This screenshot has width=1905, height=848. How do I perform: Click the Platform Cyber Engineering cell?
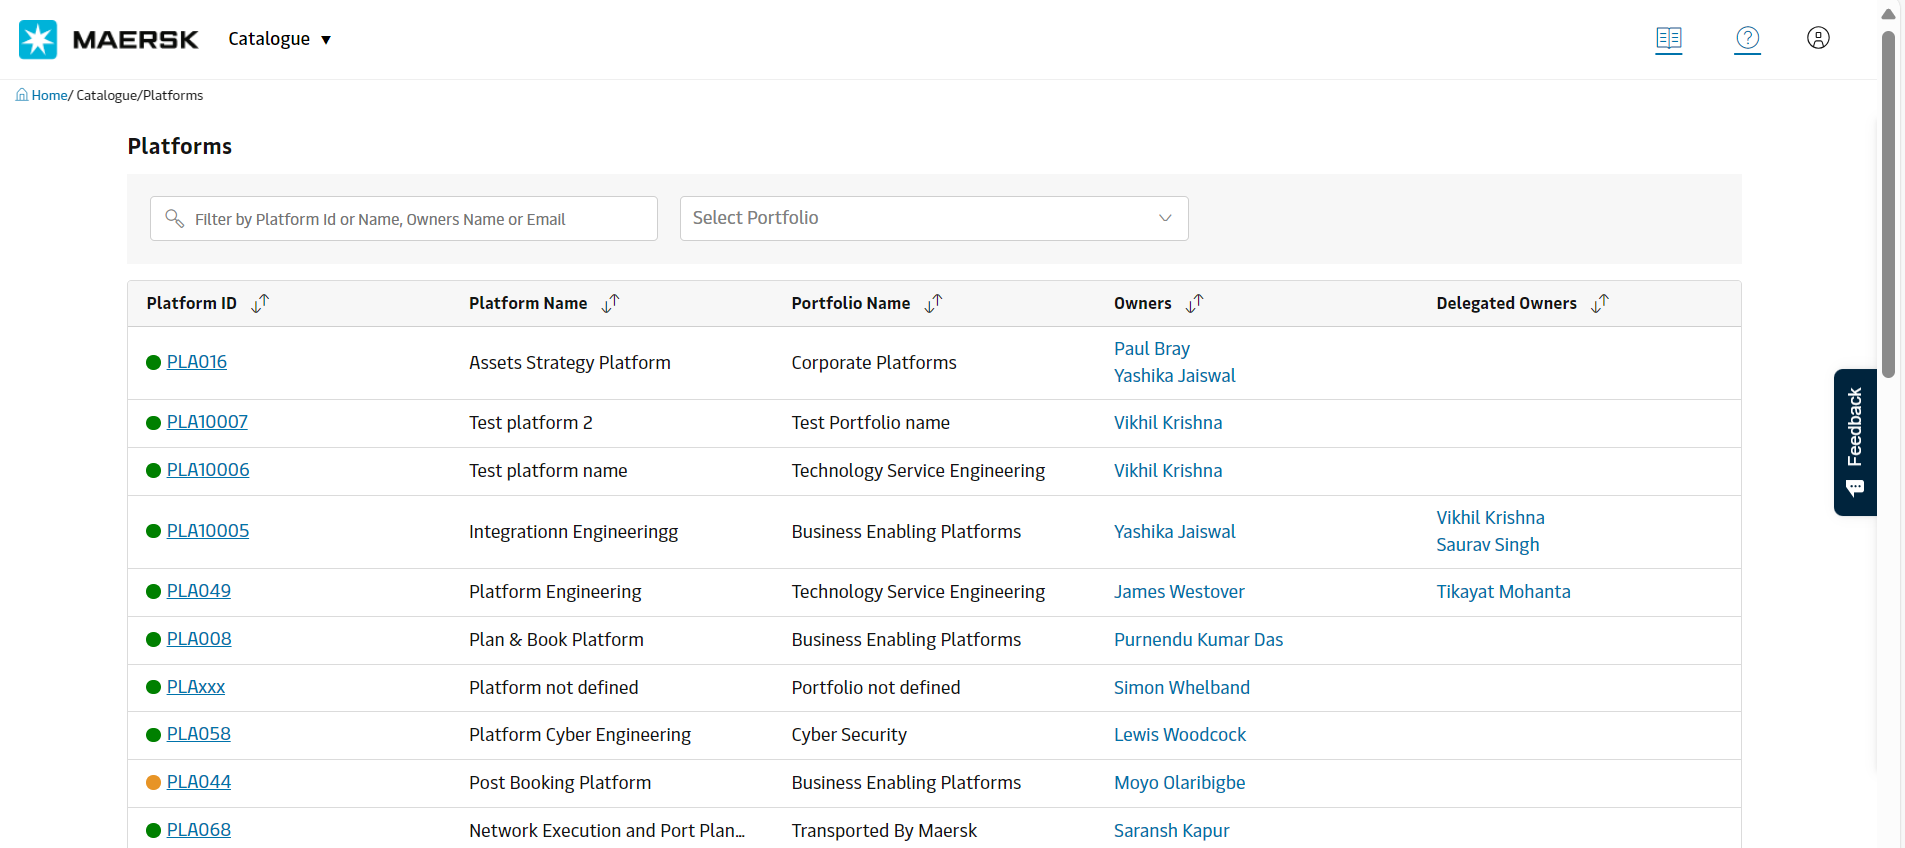pos(580,735)
